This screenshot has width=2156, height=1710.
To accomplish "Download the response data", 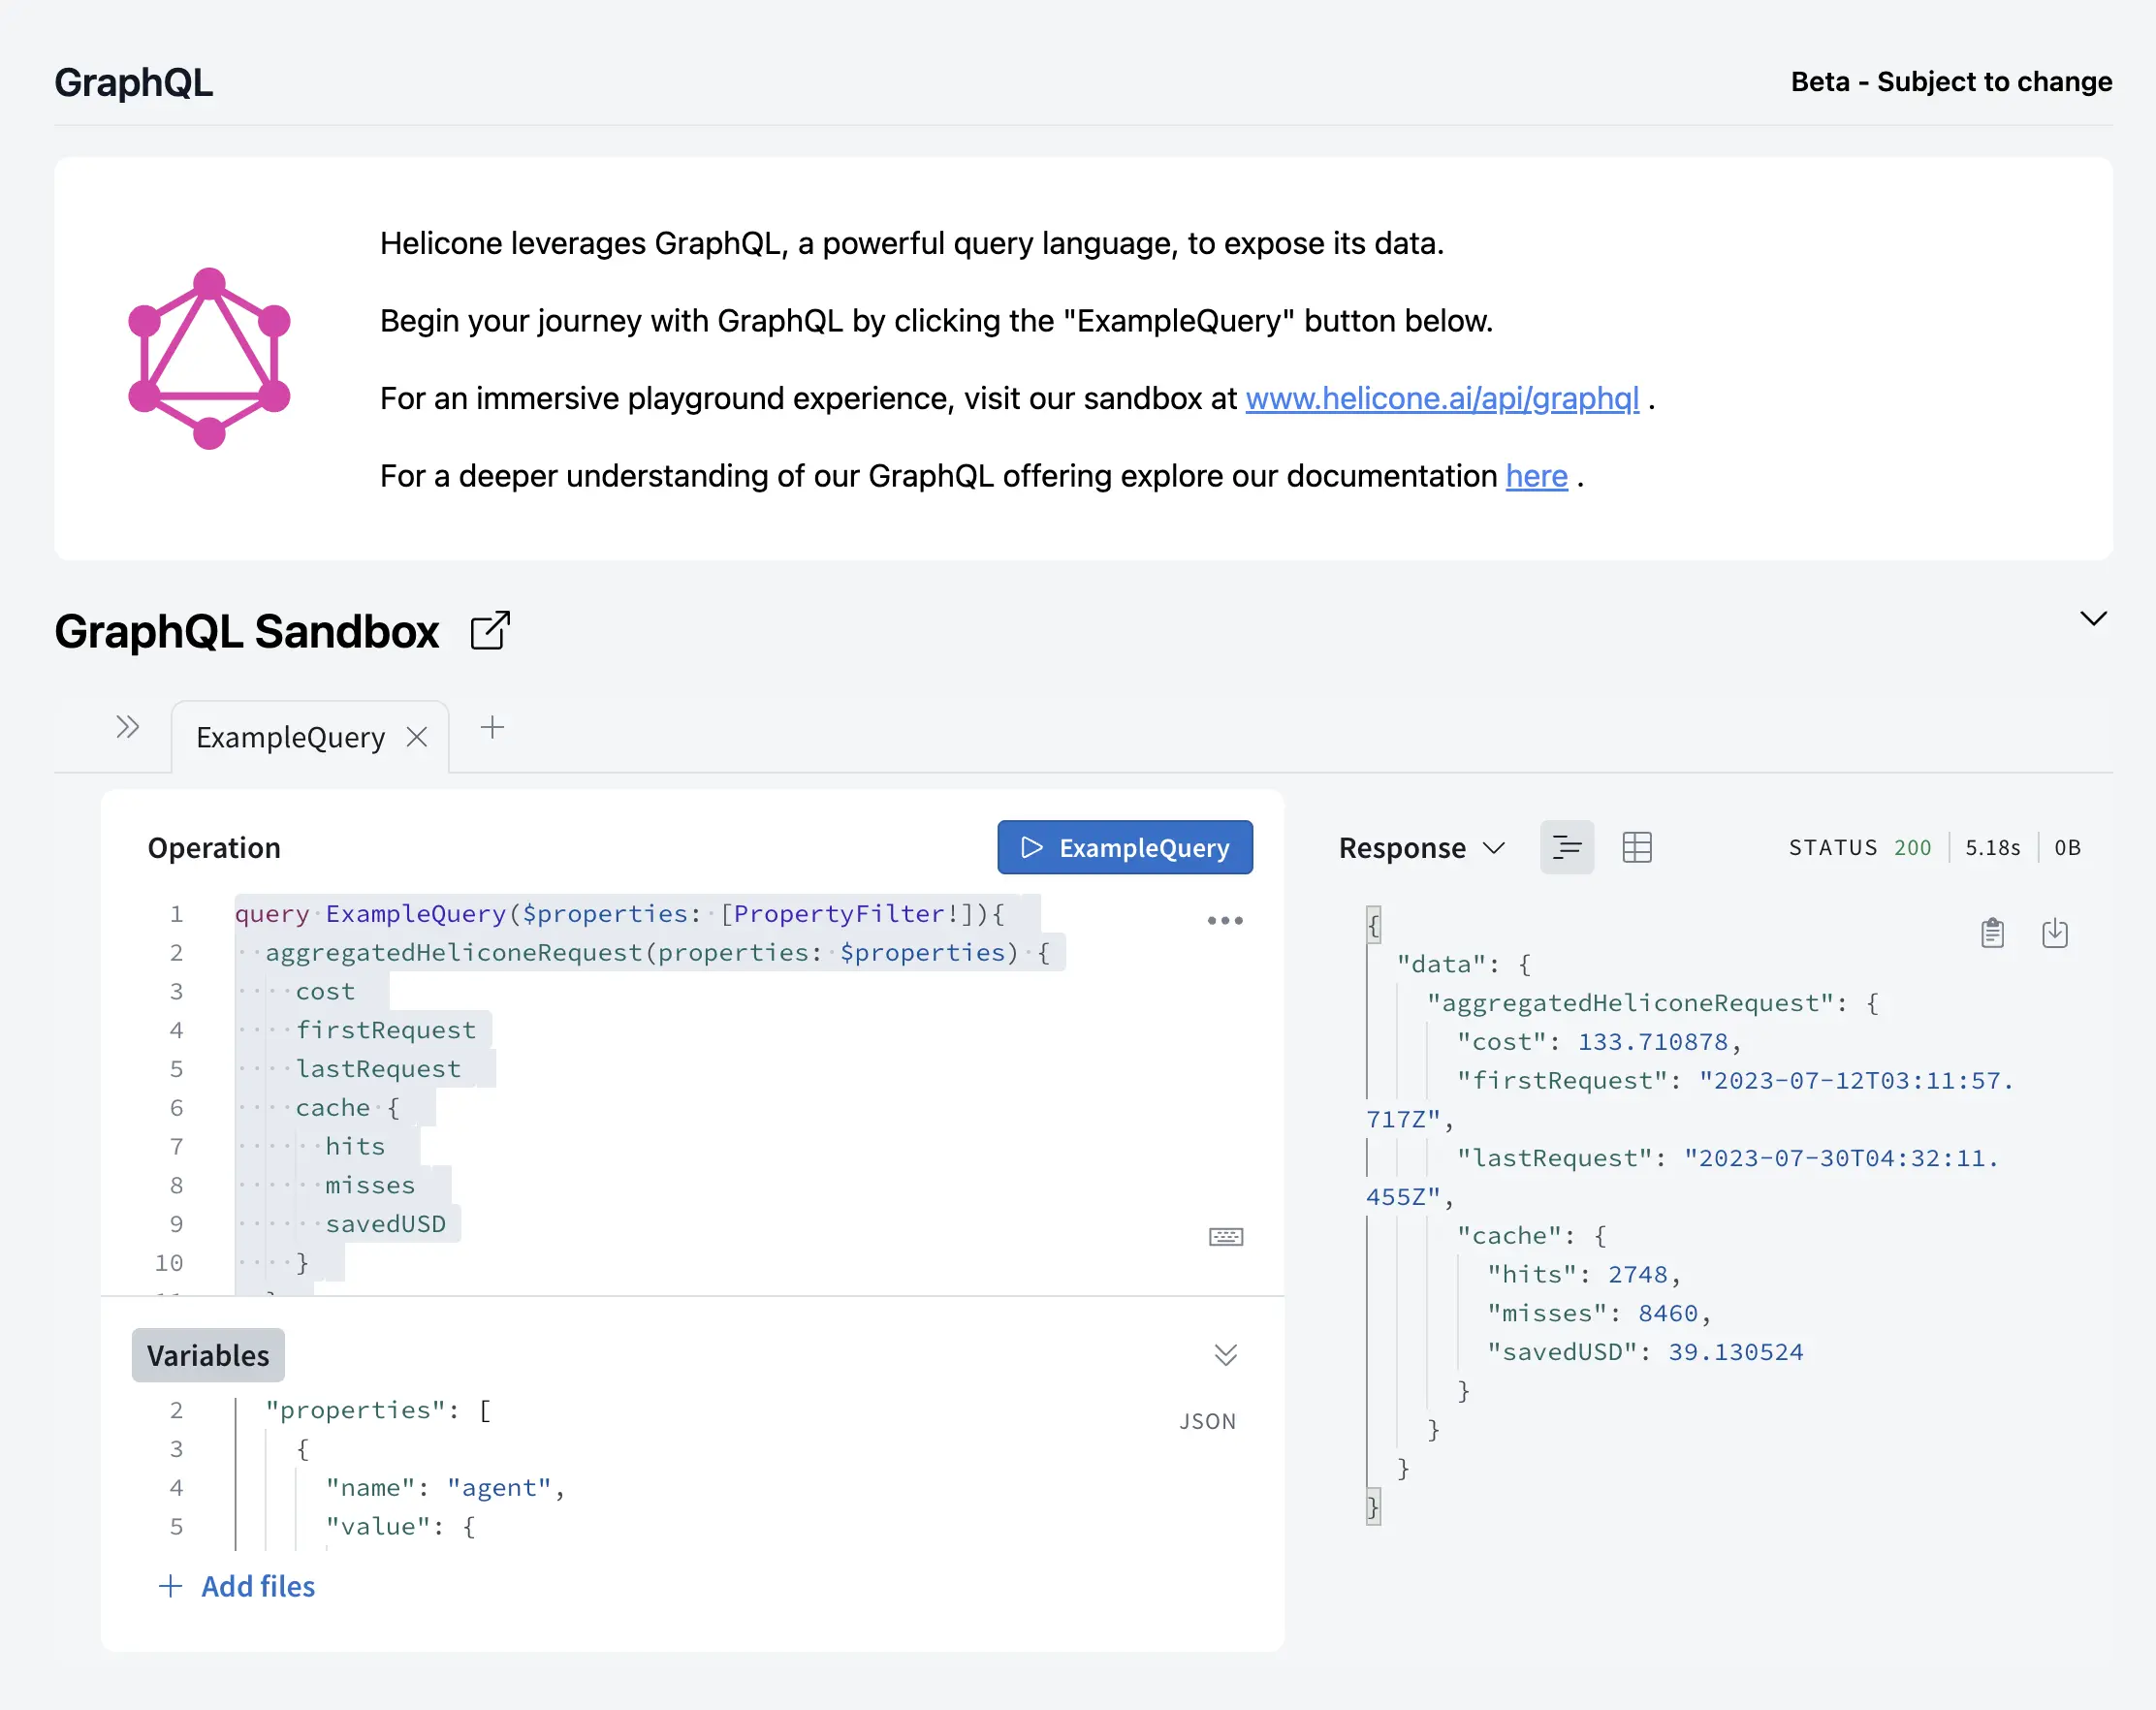I will [2056, 932].
